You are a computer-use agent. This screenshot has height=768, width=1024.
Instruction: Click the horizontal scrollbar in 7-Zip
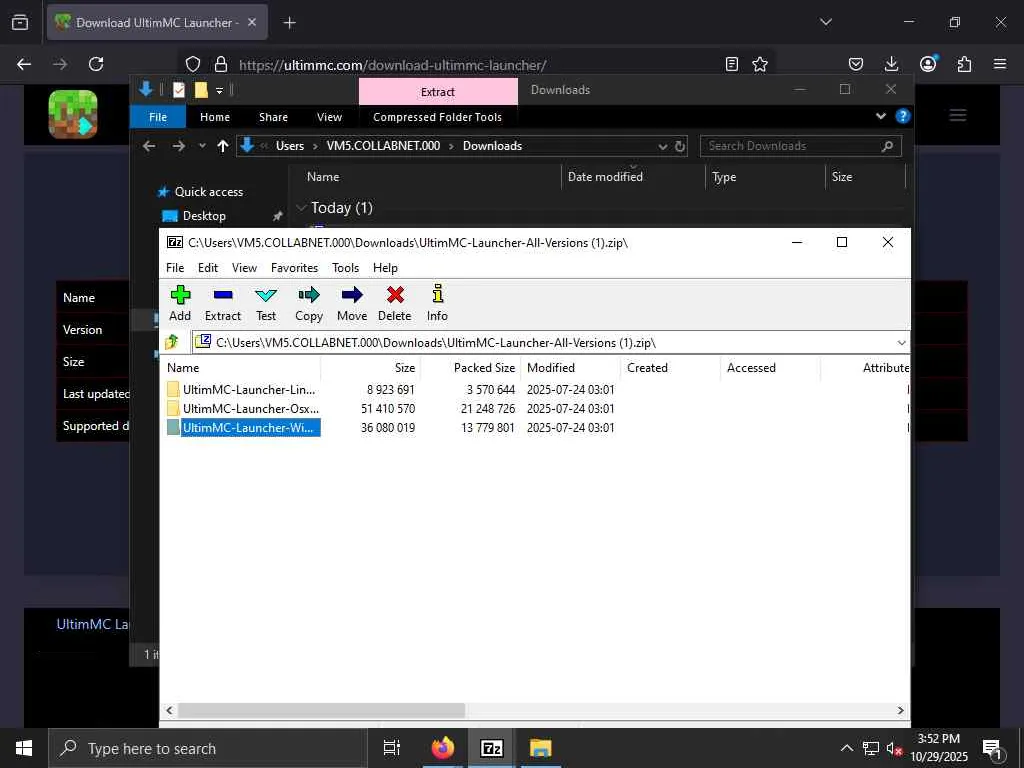click(x=321, y=710)
